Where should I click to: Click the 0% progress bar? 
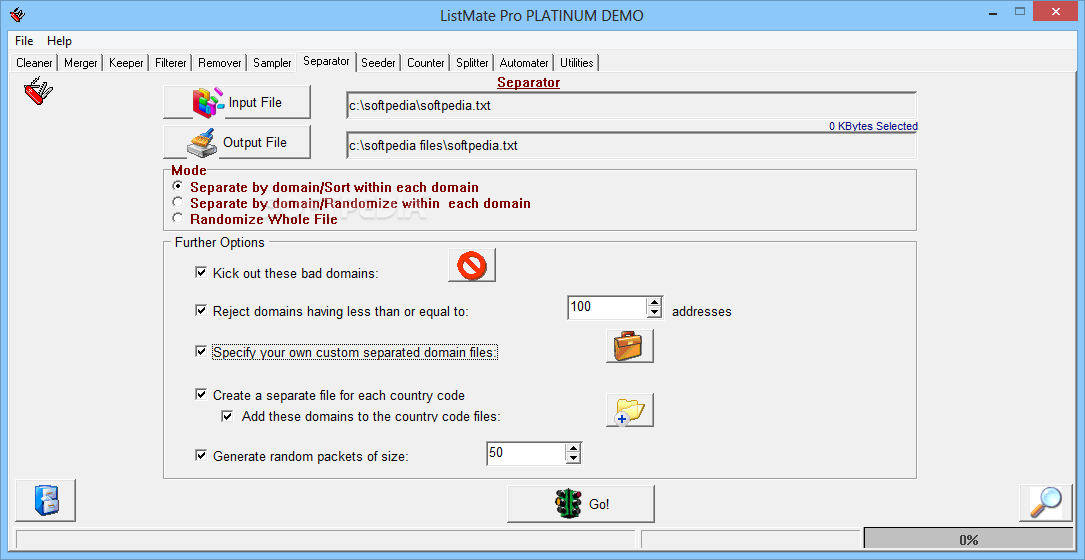point(967,540)
